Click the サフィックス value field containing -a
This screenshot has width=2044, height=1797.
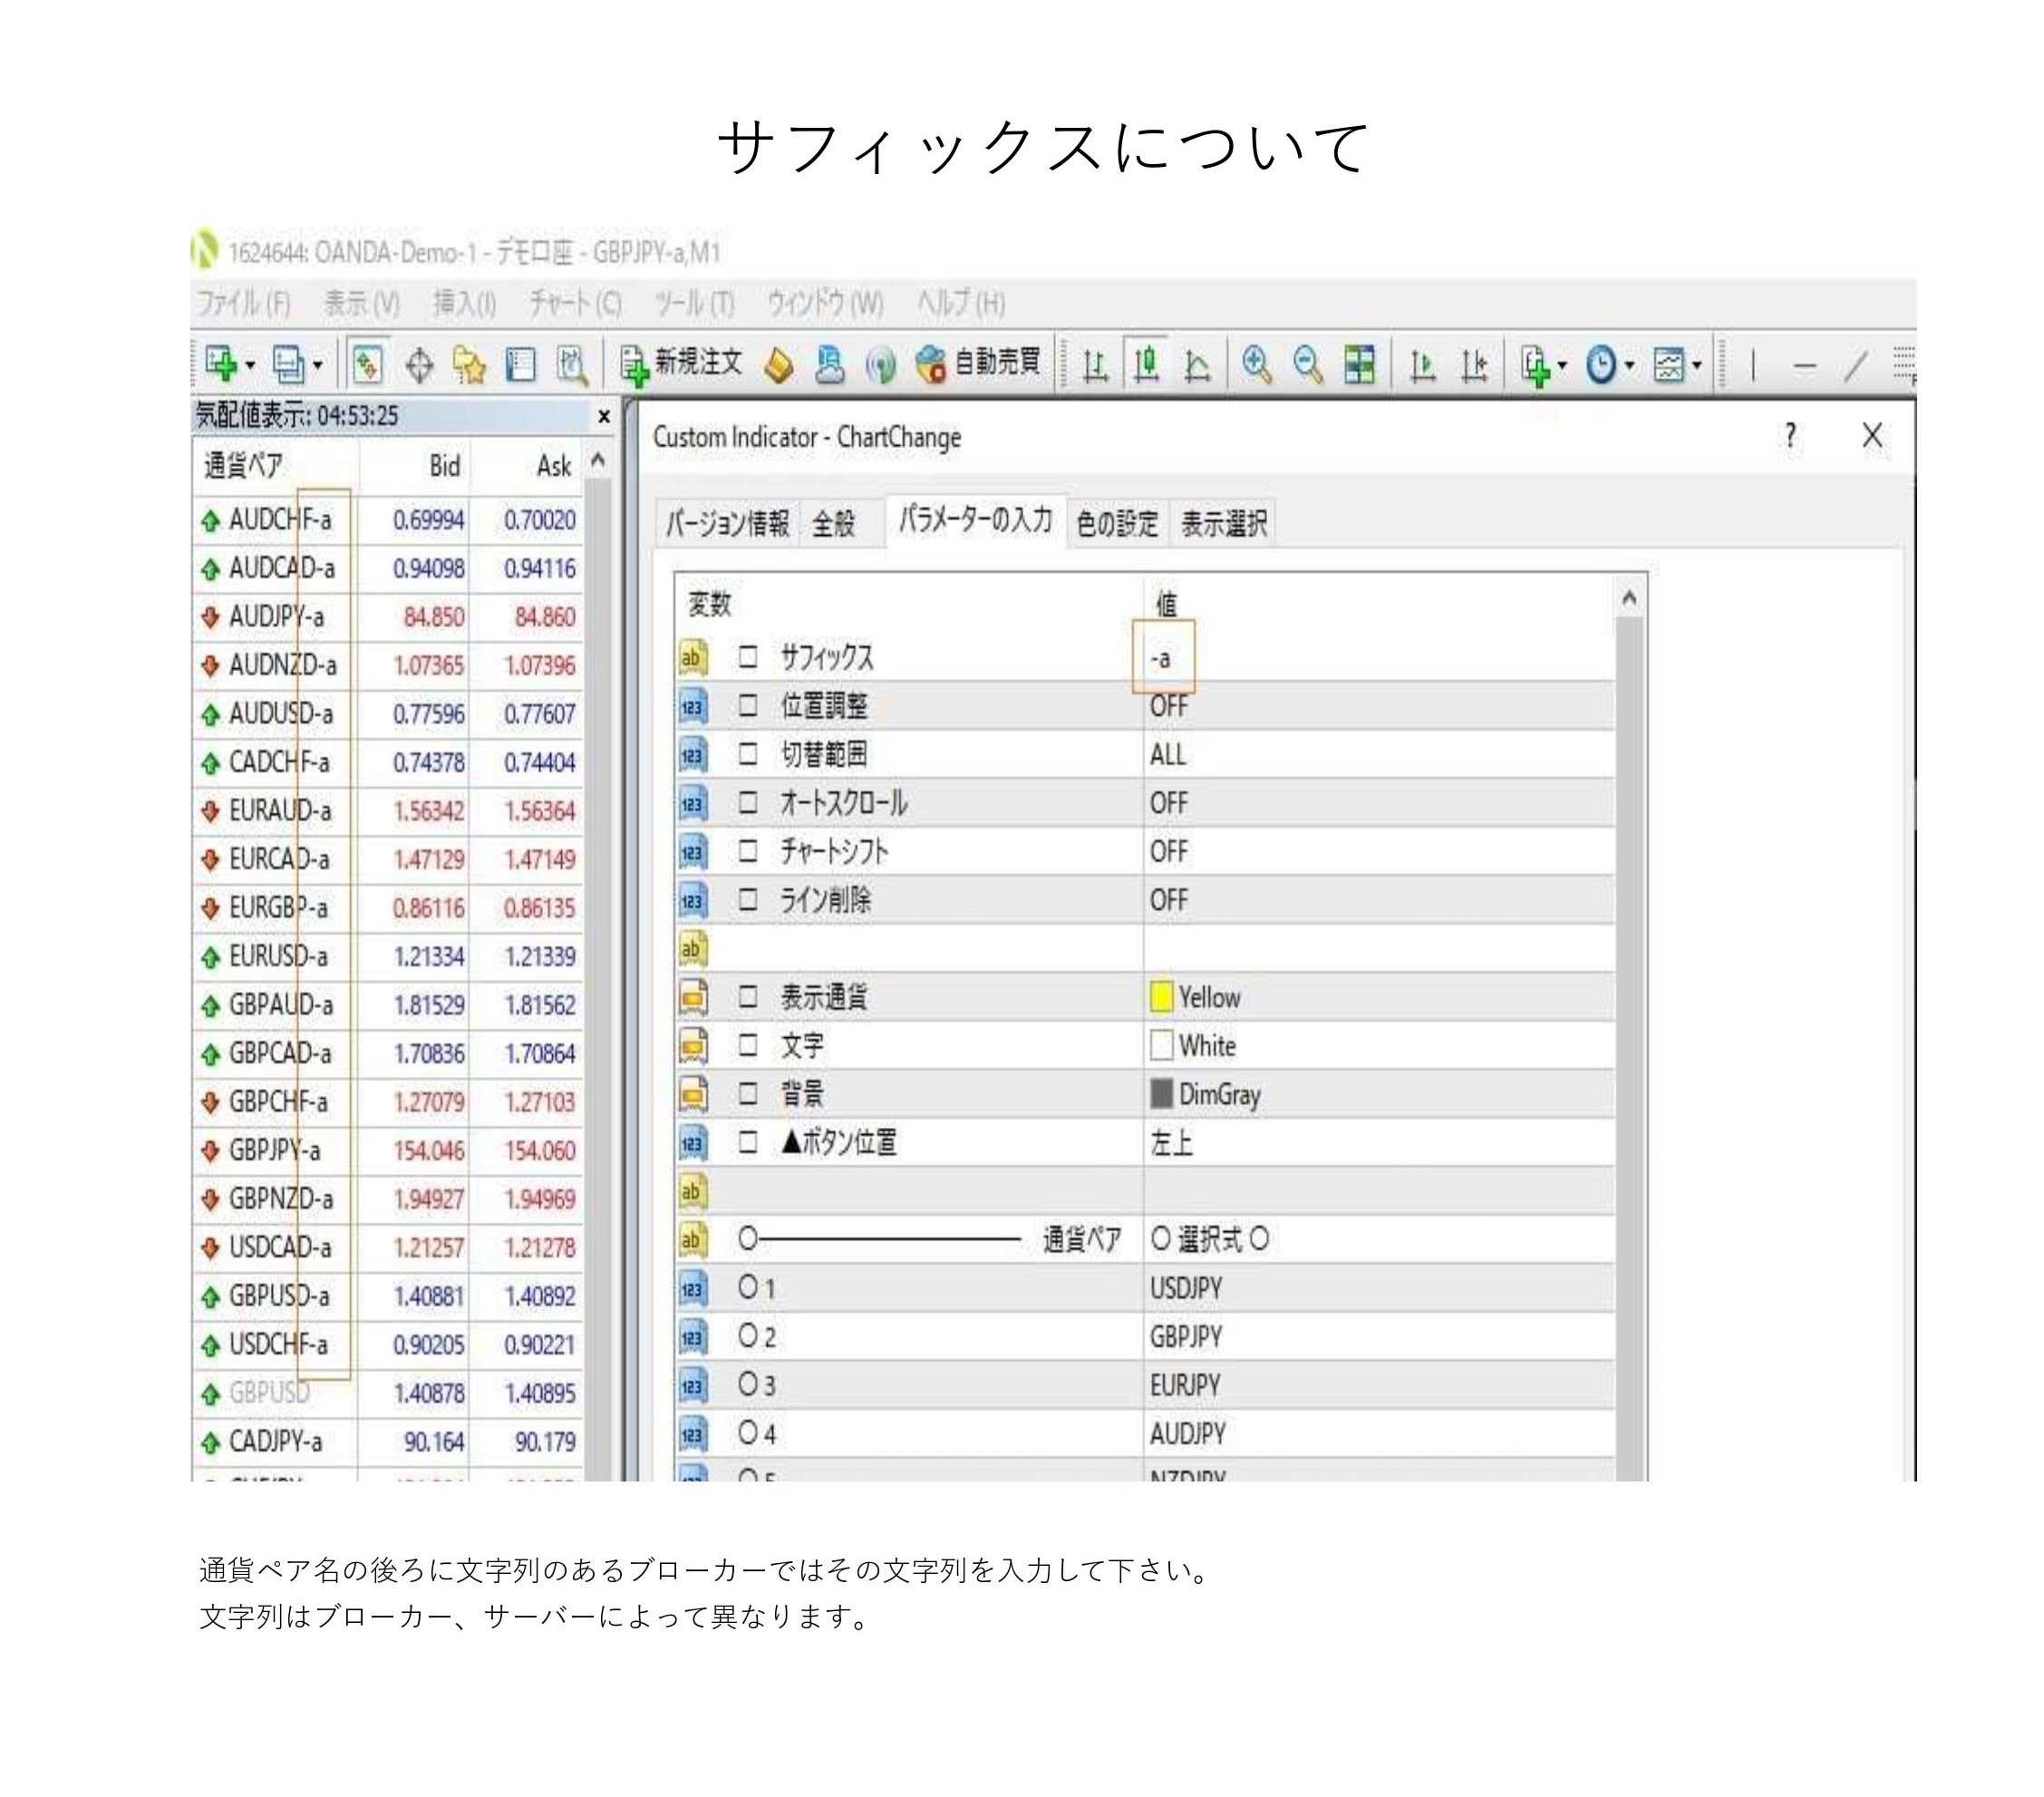pos(1162,658)
